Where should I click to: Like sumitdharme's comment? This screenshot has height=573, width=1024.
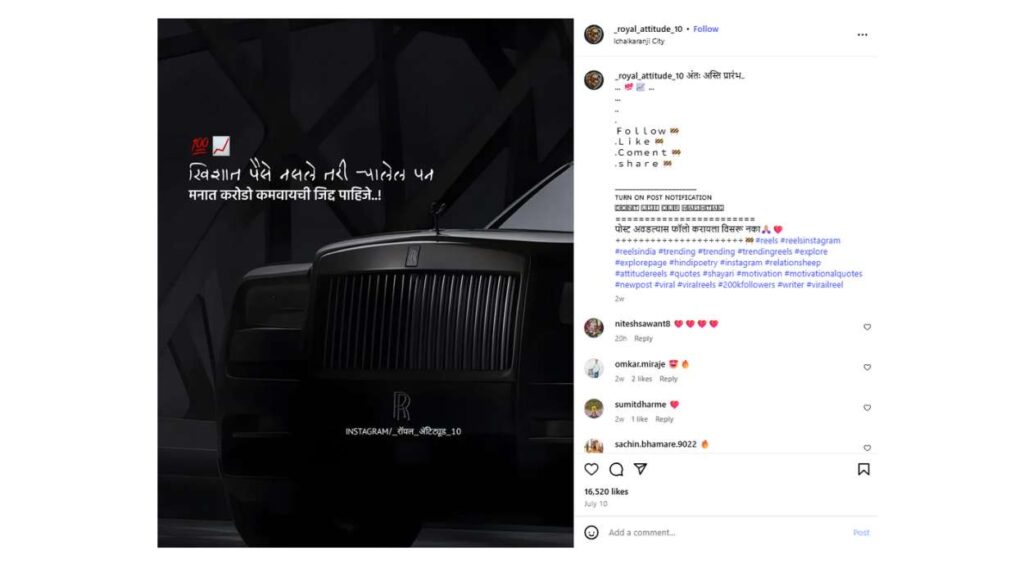point(867,408)
